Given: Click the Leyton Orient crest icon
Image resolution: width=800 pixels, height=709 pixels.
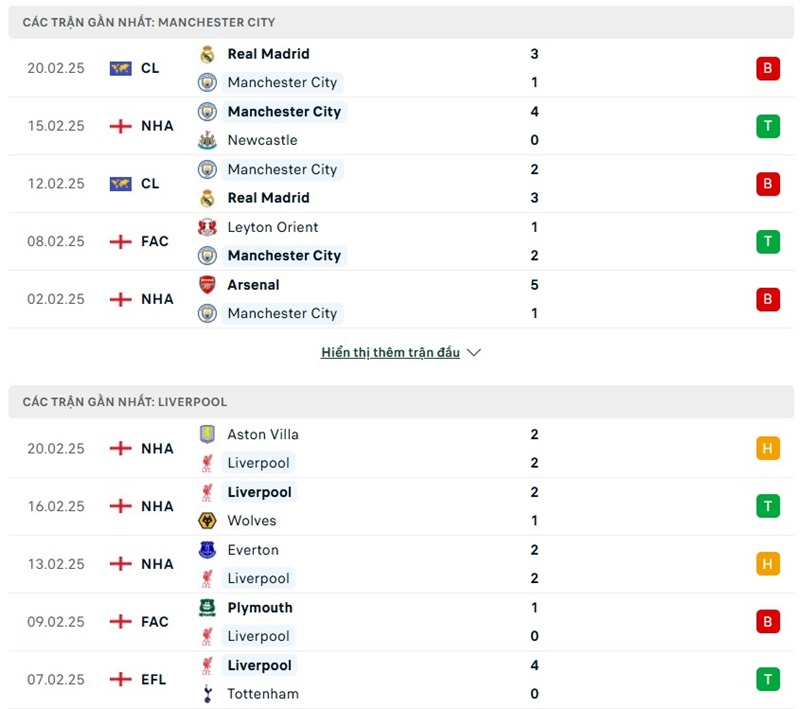Looking at the screenshot, I should click(x=207, y=227).
